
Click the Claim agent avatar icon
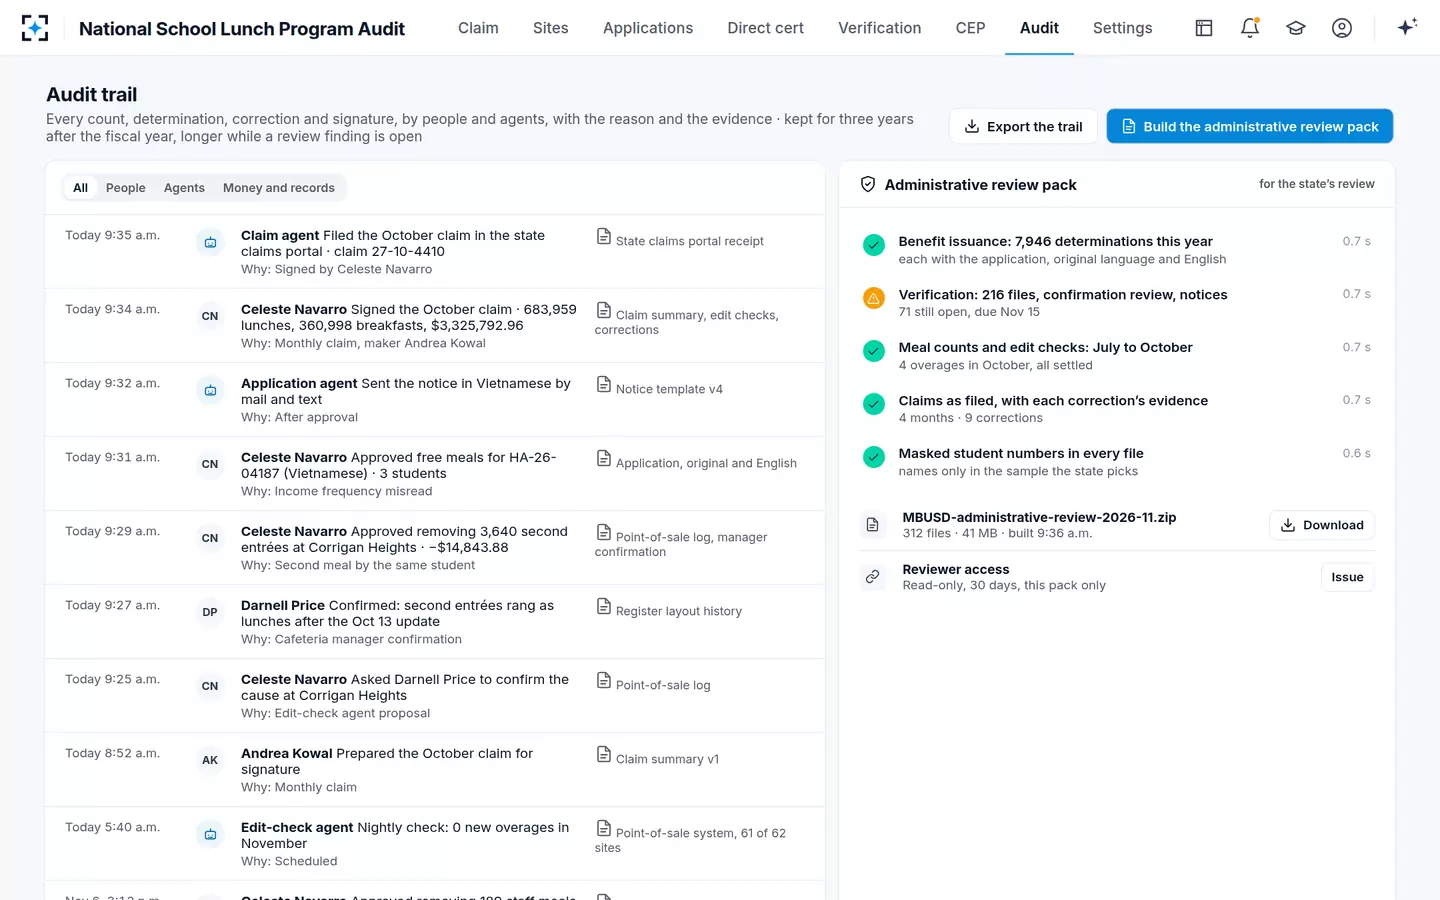(210, 242)
